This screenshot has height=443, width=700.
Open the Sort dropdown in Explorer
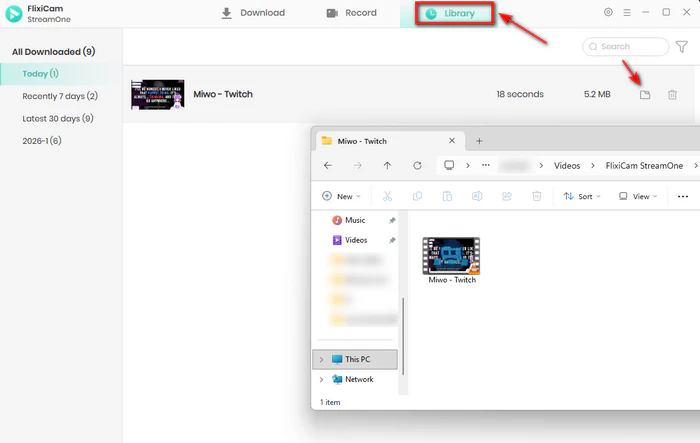click(582, 197)
